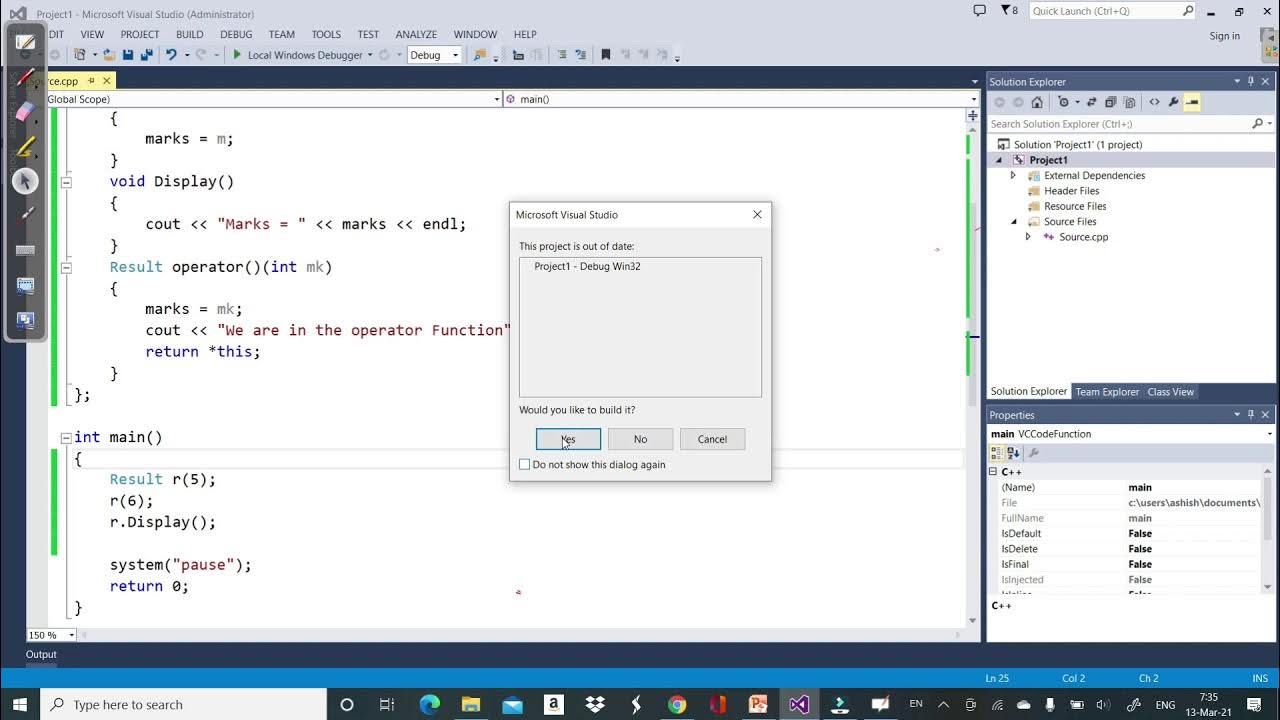Open the 150 % zoom dropdown
Screen dimensions: 1280x720
[71, 635]
